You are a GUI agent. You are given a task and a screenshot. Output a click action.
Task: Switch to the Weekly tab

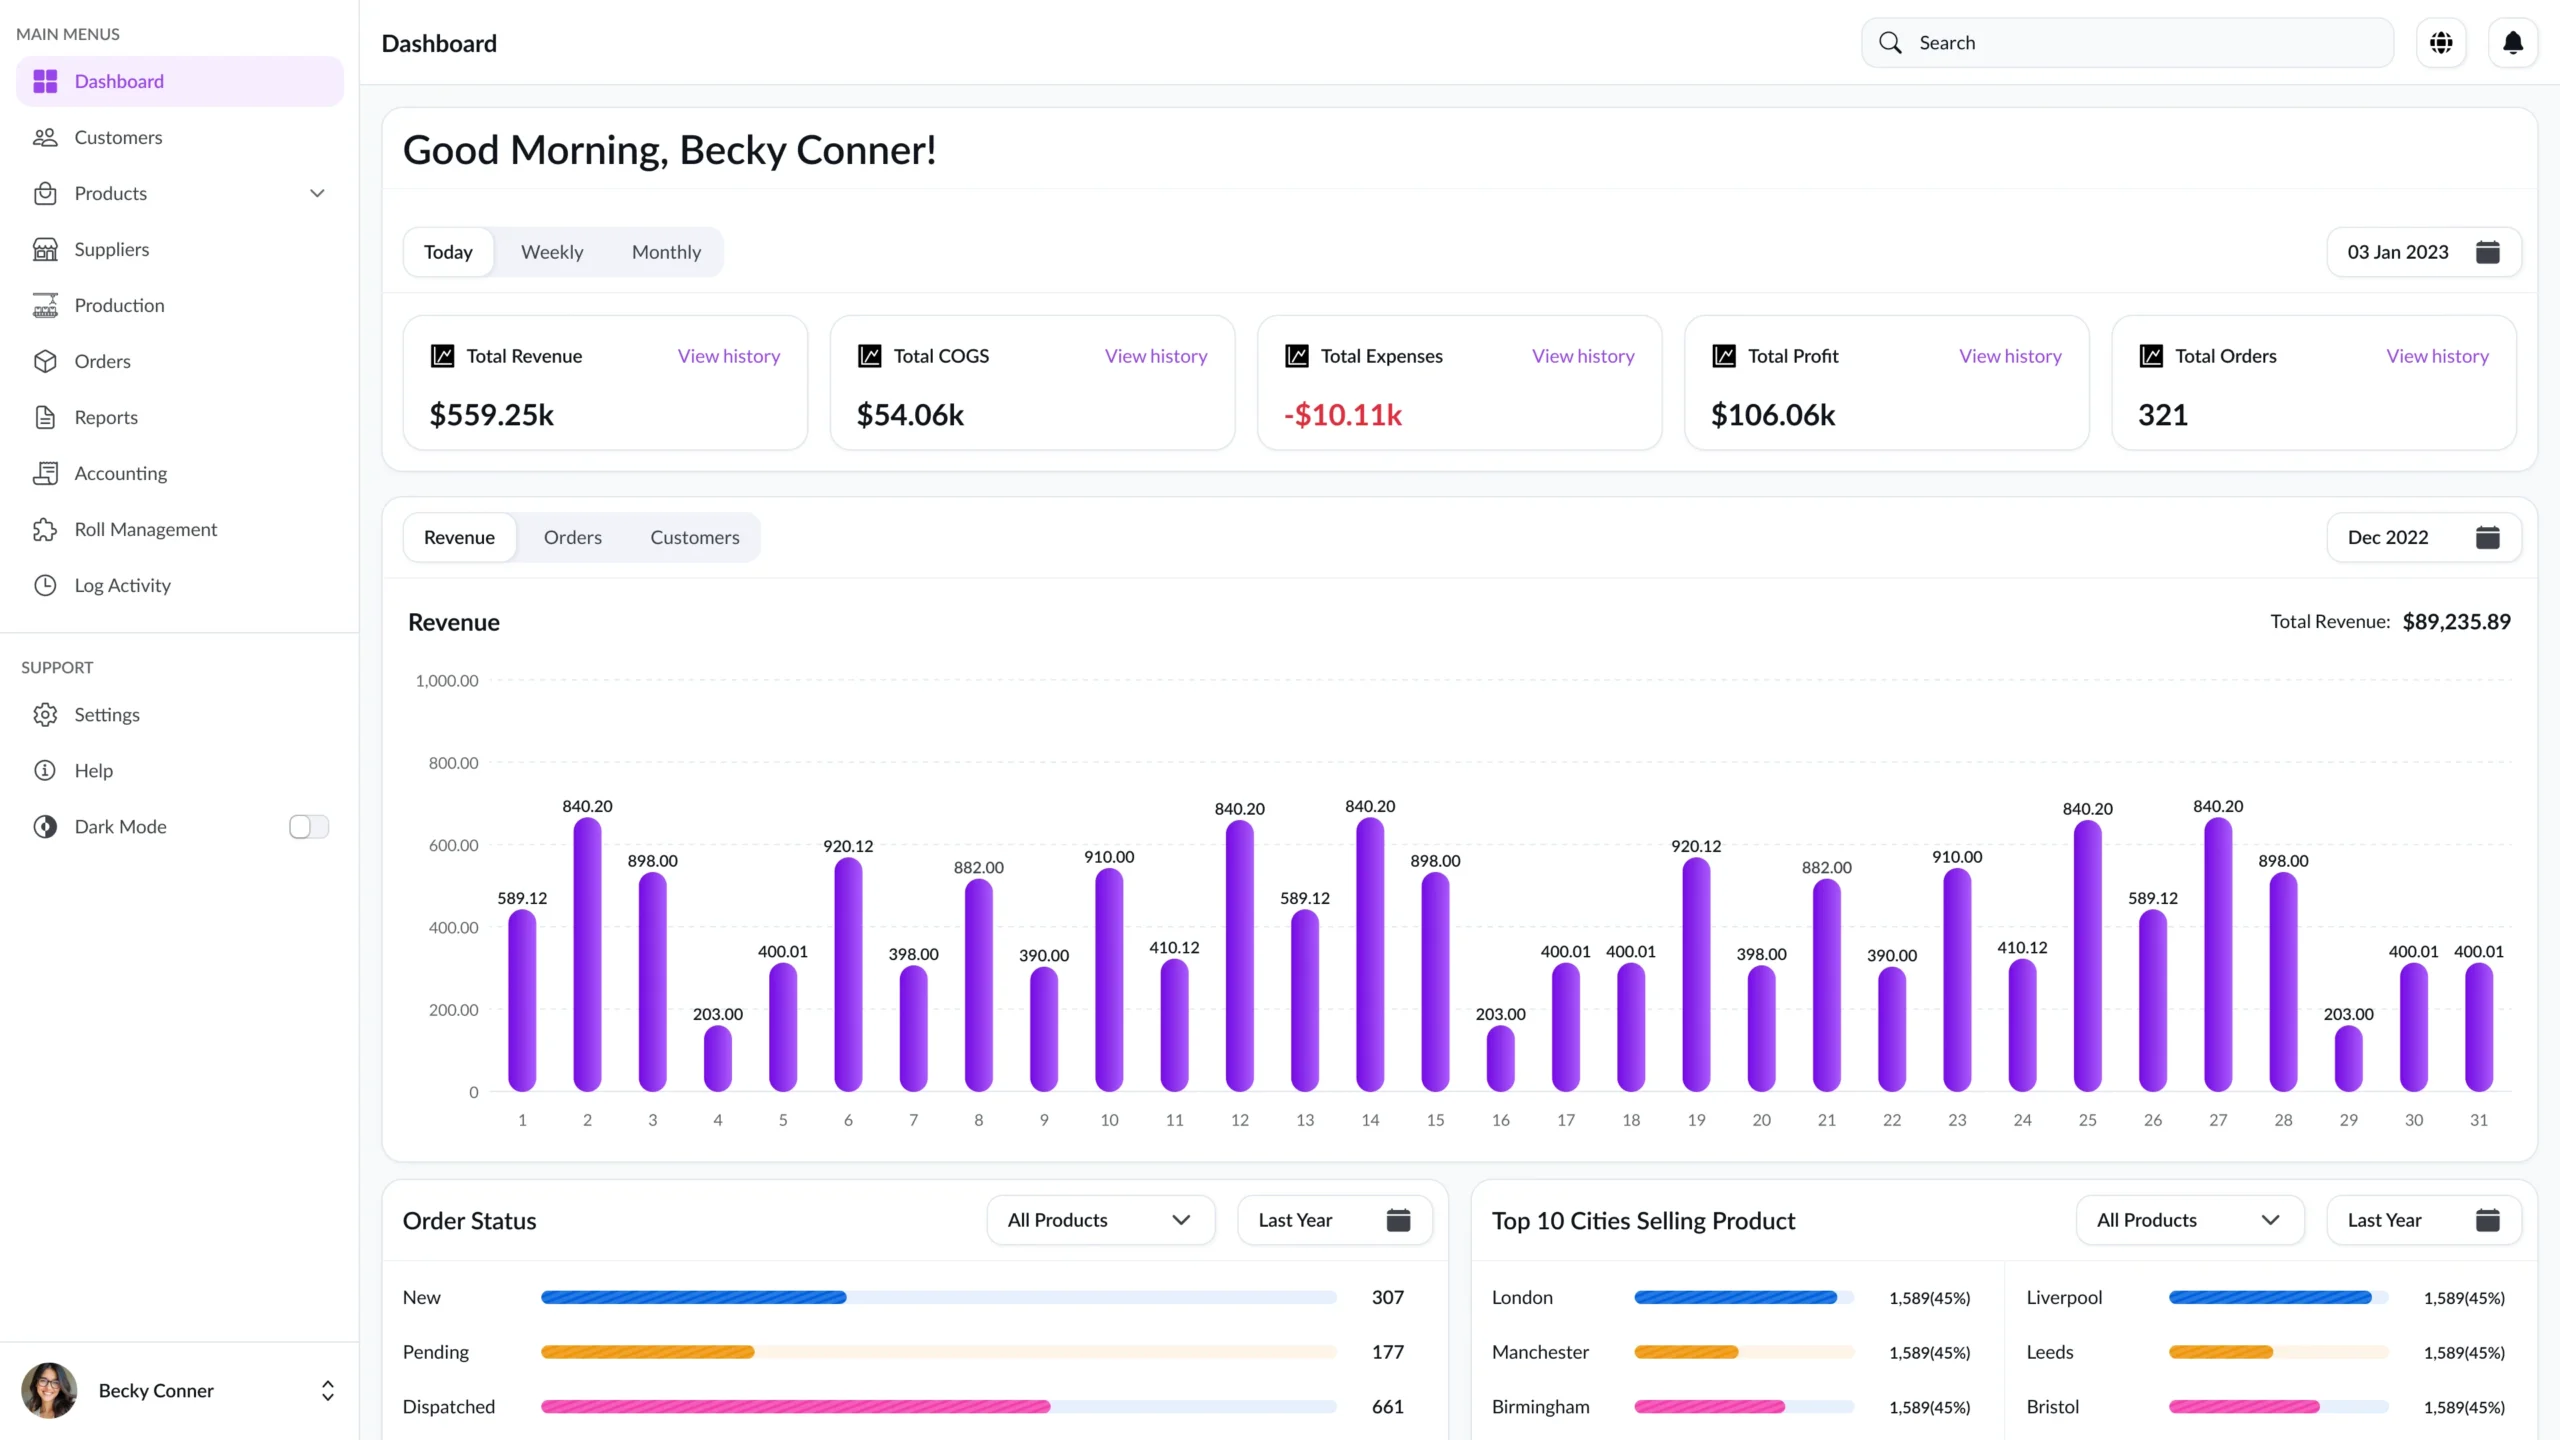pyautogui.click(x=552, y=252)
